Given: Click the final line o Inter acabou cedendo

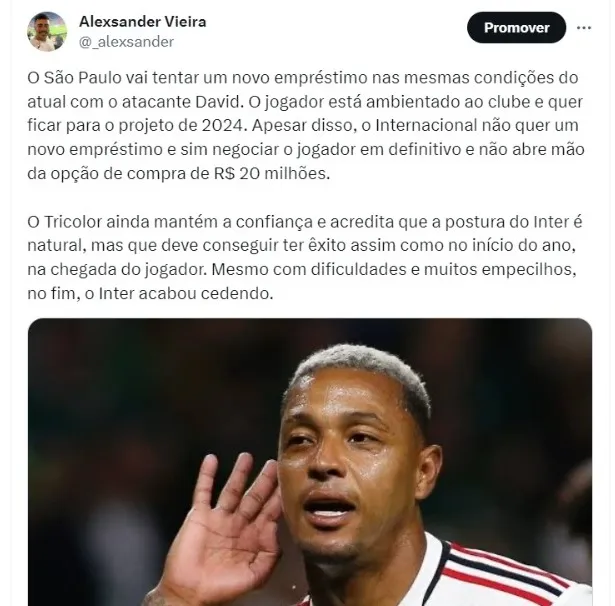Looking at the screenshot, I should 178,293.
